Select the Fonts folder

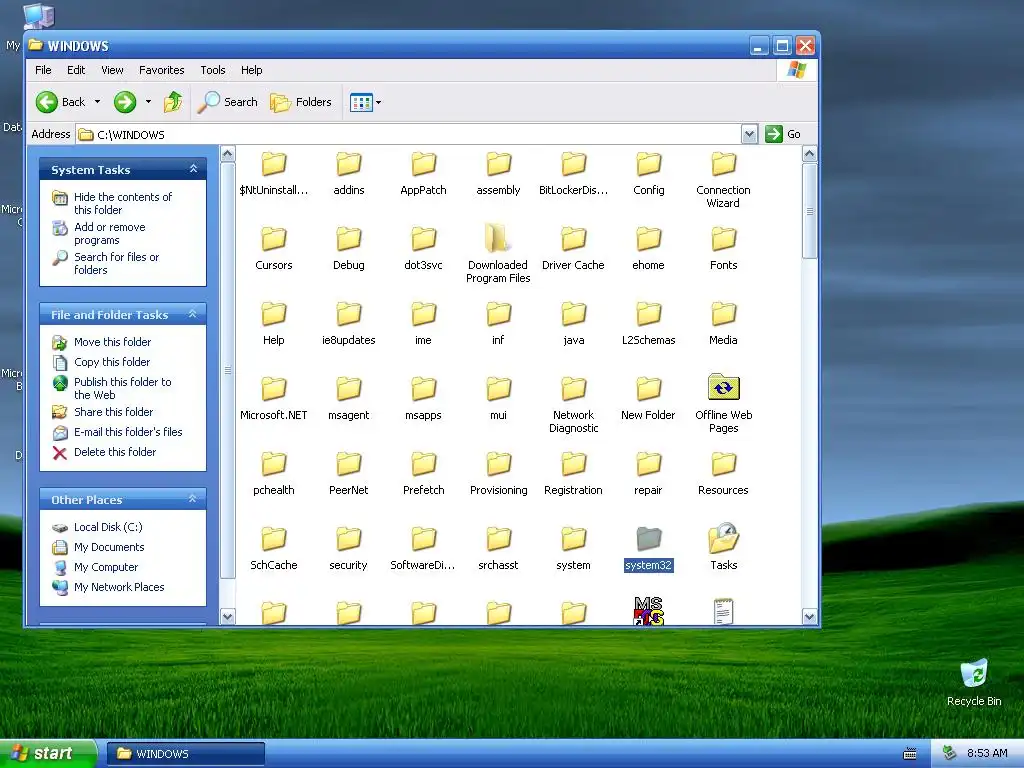click(x=723, y=248)
